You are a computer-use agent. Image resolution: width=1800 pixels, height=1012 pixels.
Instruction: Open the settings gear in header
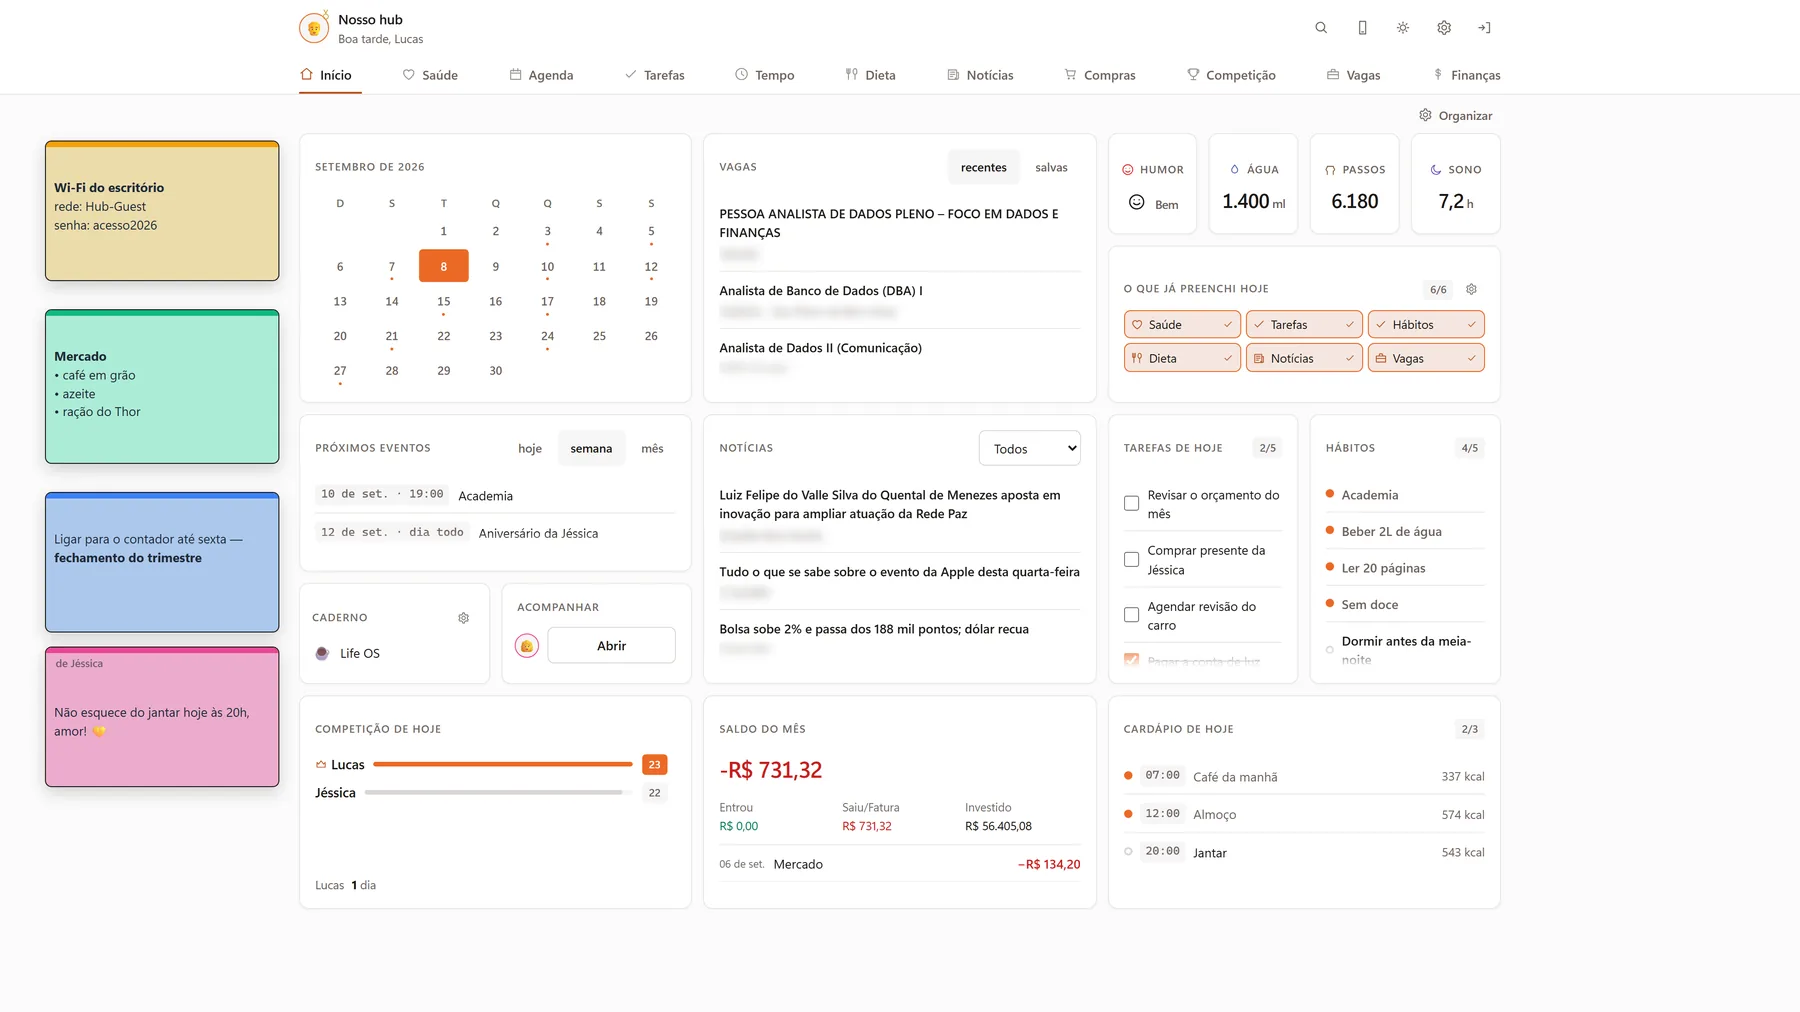tap(1444, 28)
